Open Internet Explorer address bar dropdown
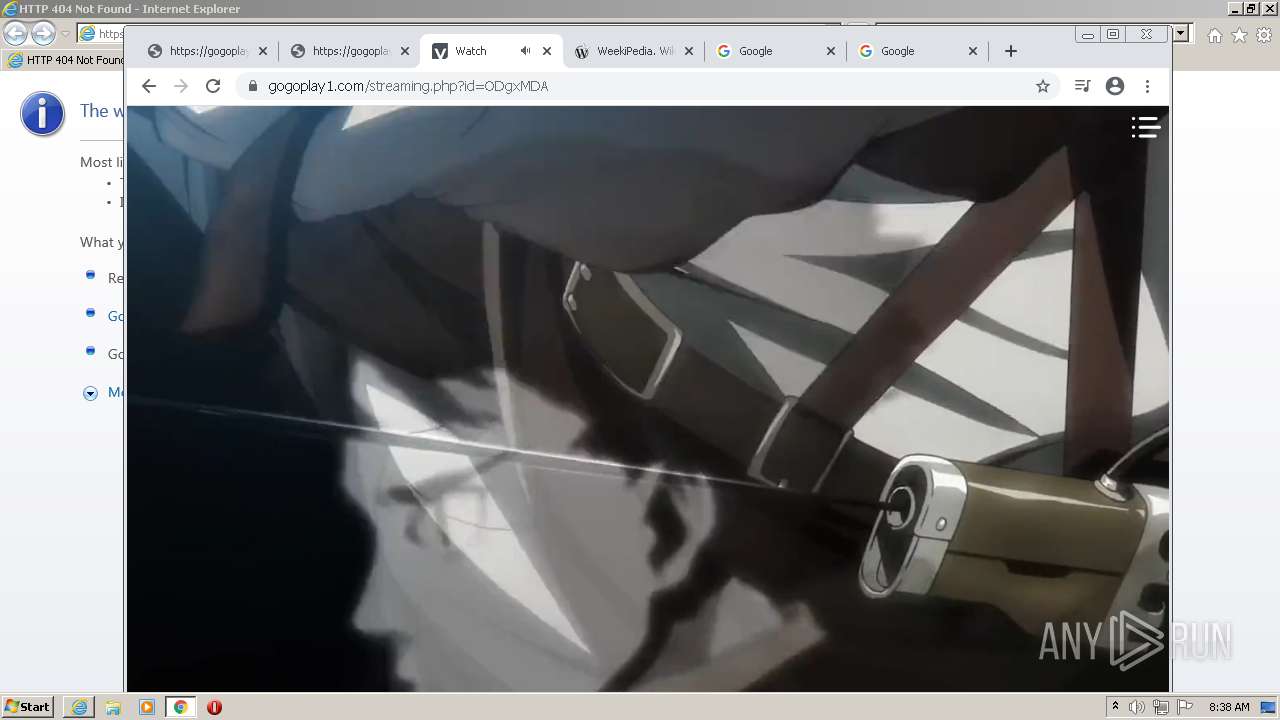Image resolution: width=1280 pixels, height=720 pixels. 1181,34
